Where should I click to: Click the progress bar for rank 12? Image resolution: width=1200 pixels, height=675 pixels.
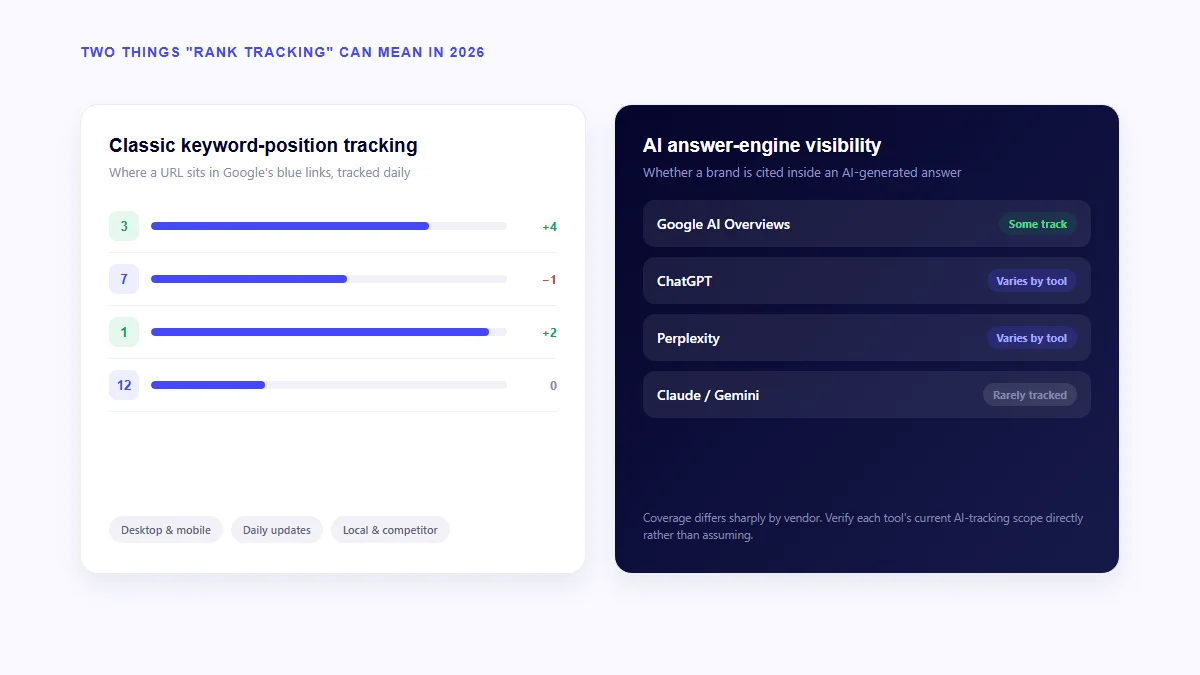click(x=329, y=385)
